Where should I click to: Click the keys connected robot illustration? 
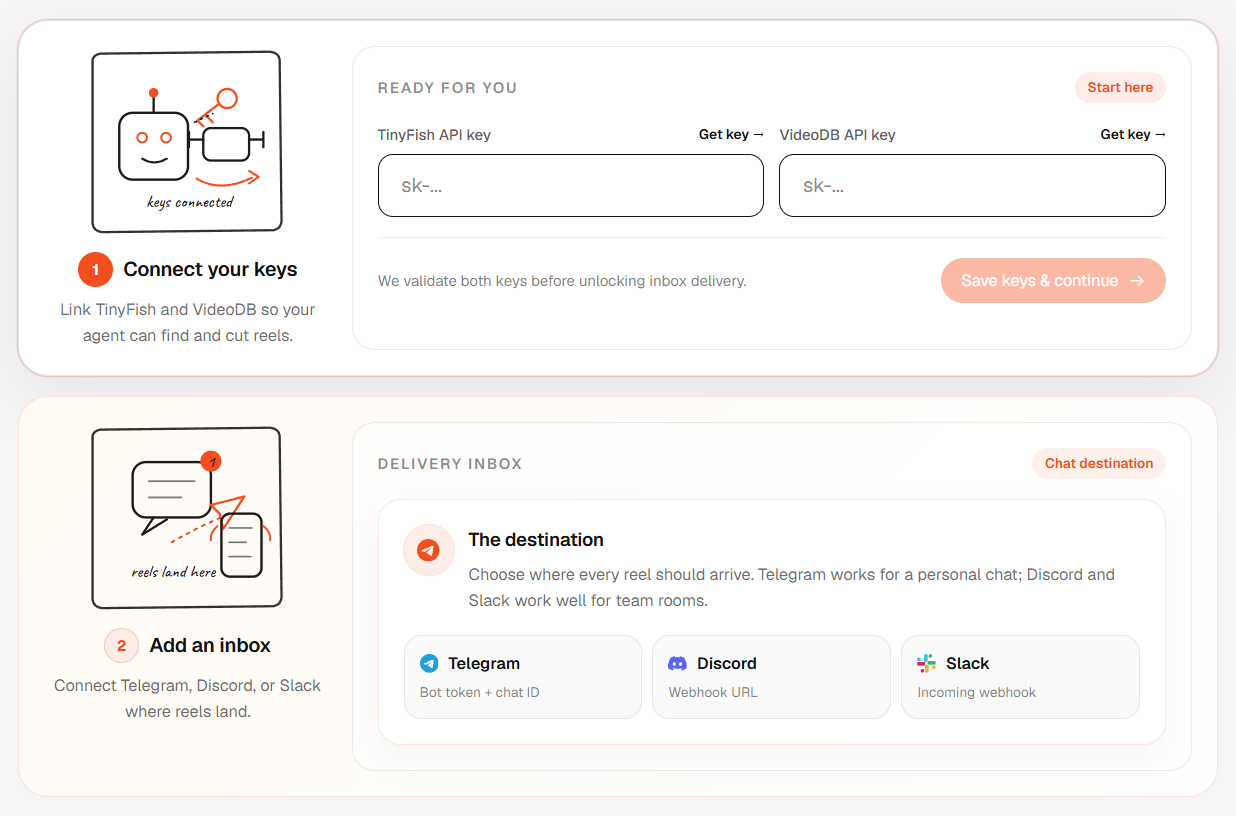(186, 142)
